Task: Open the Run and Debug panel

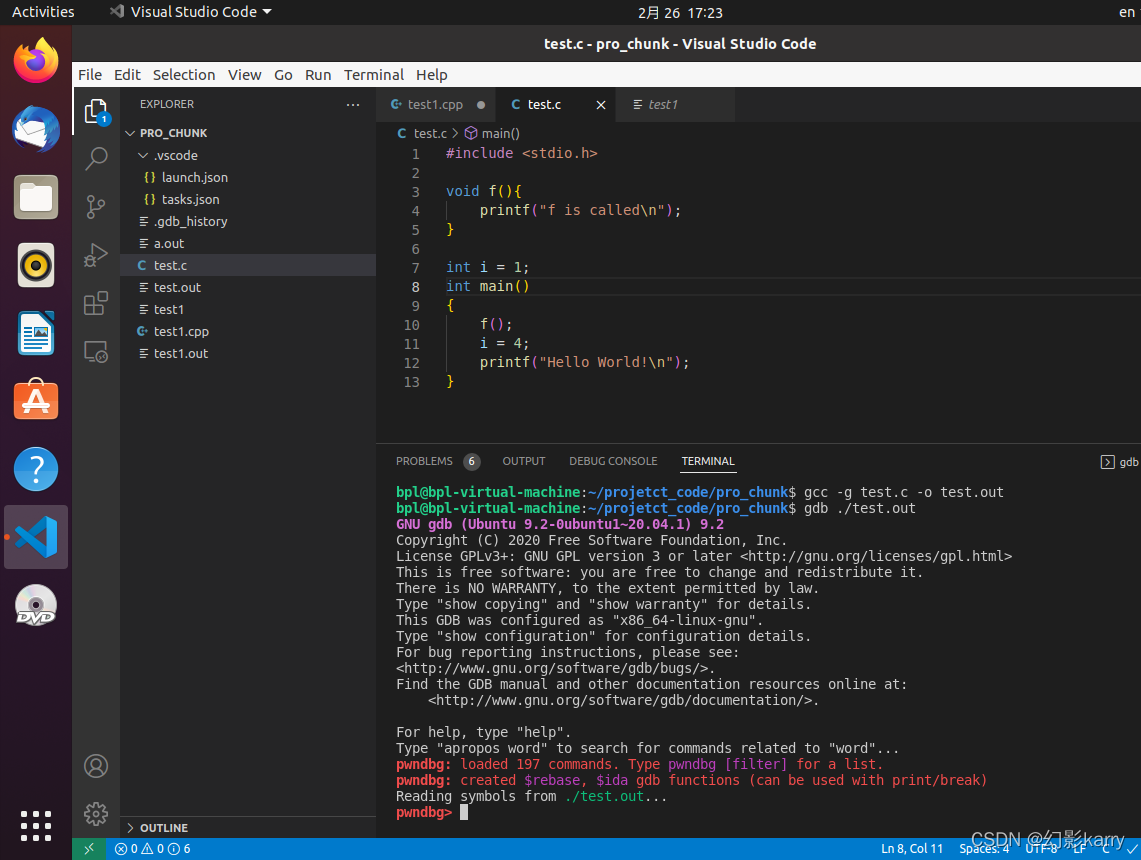Action: [x=95, y=256]
